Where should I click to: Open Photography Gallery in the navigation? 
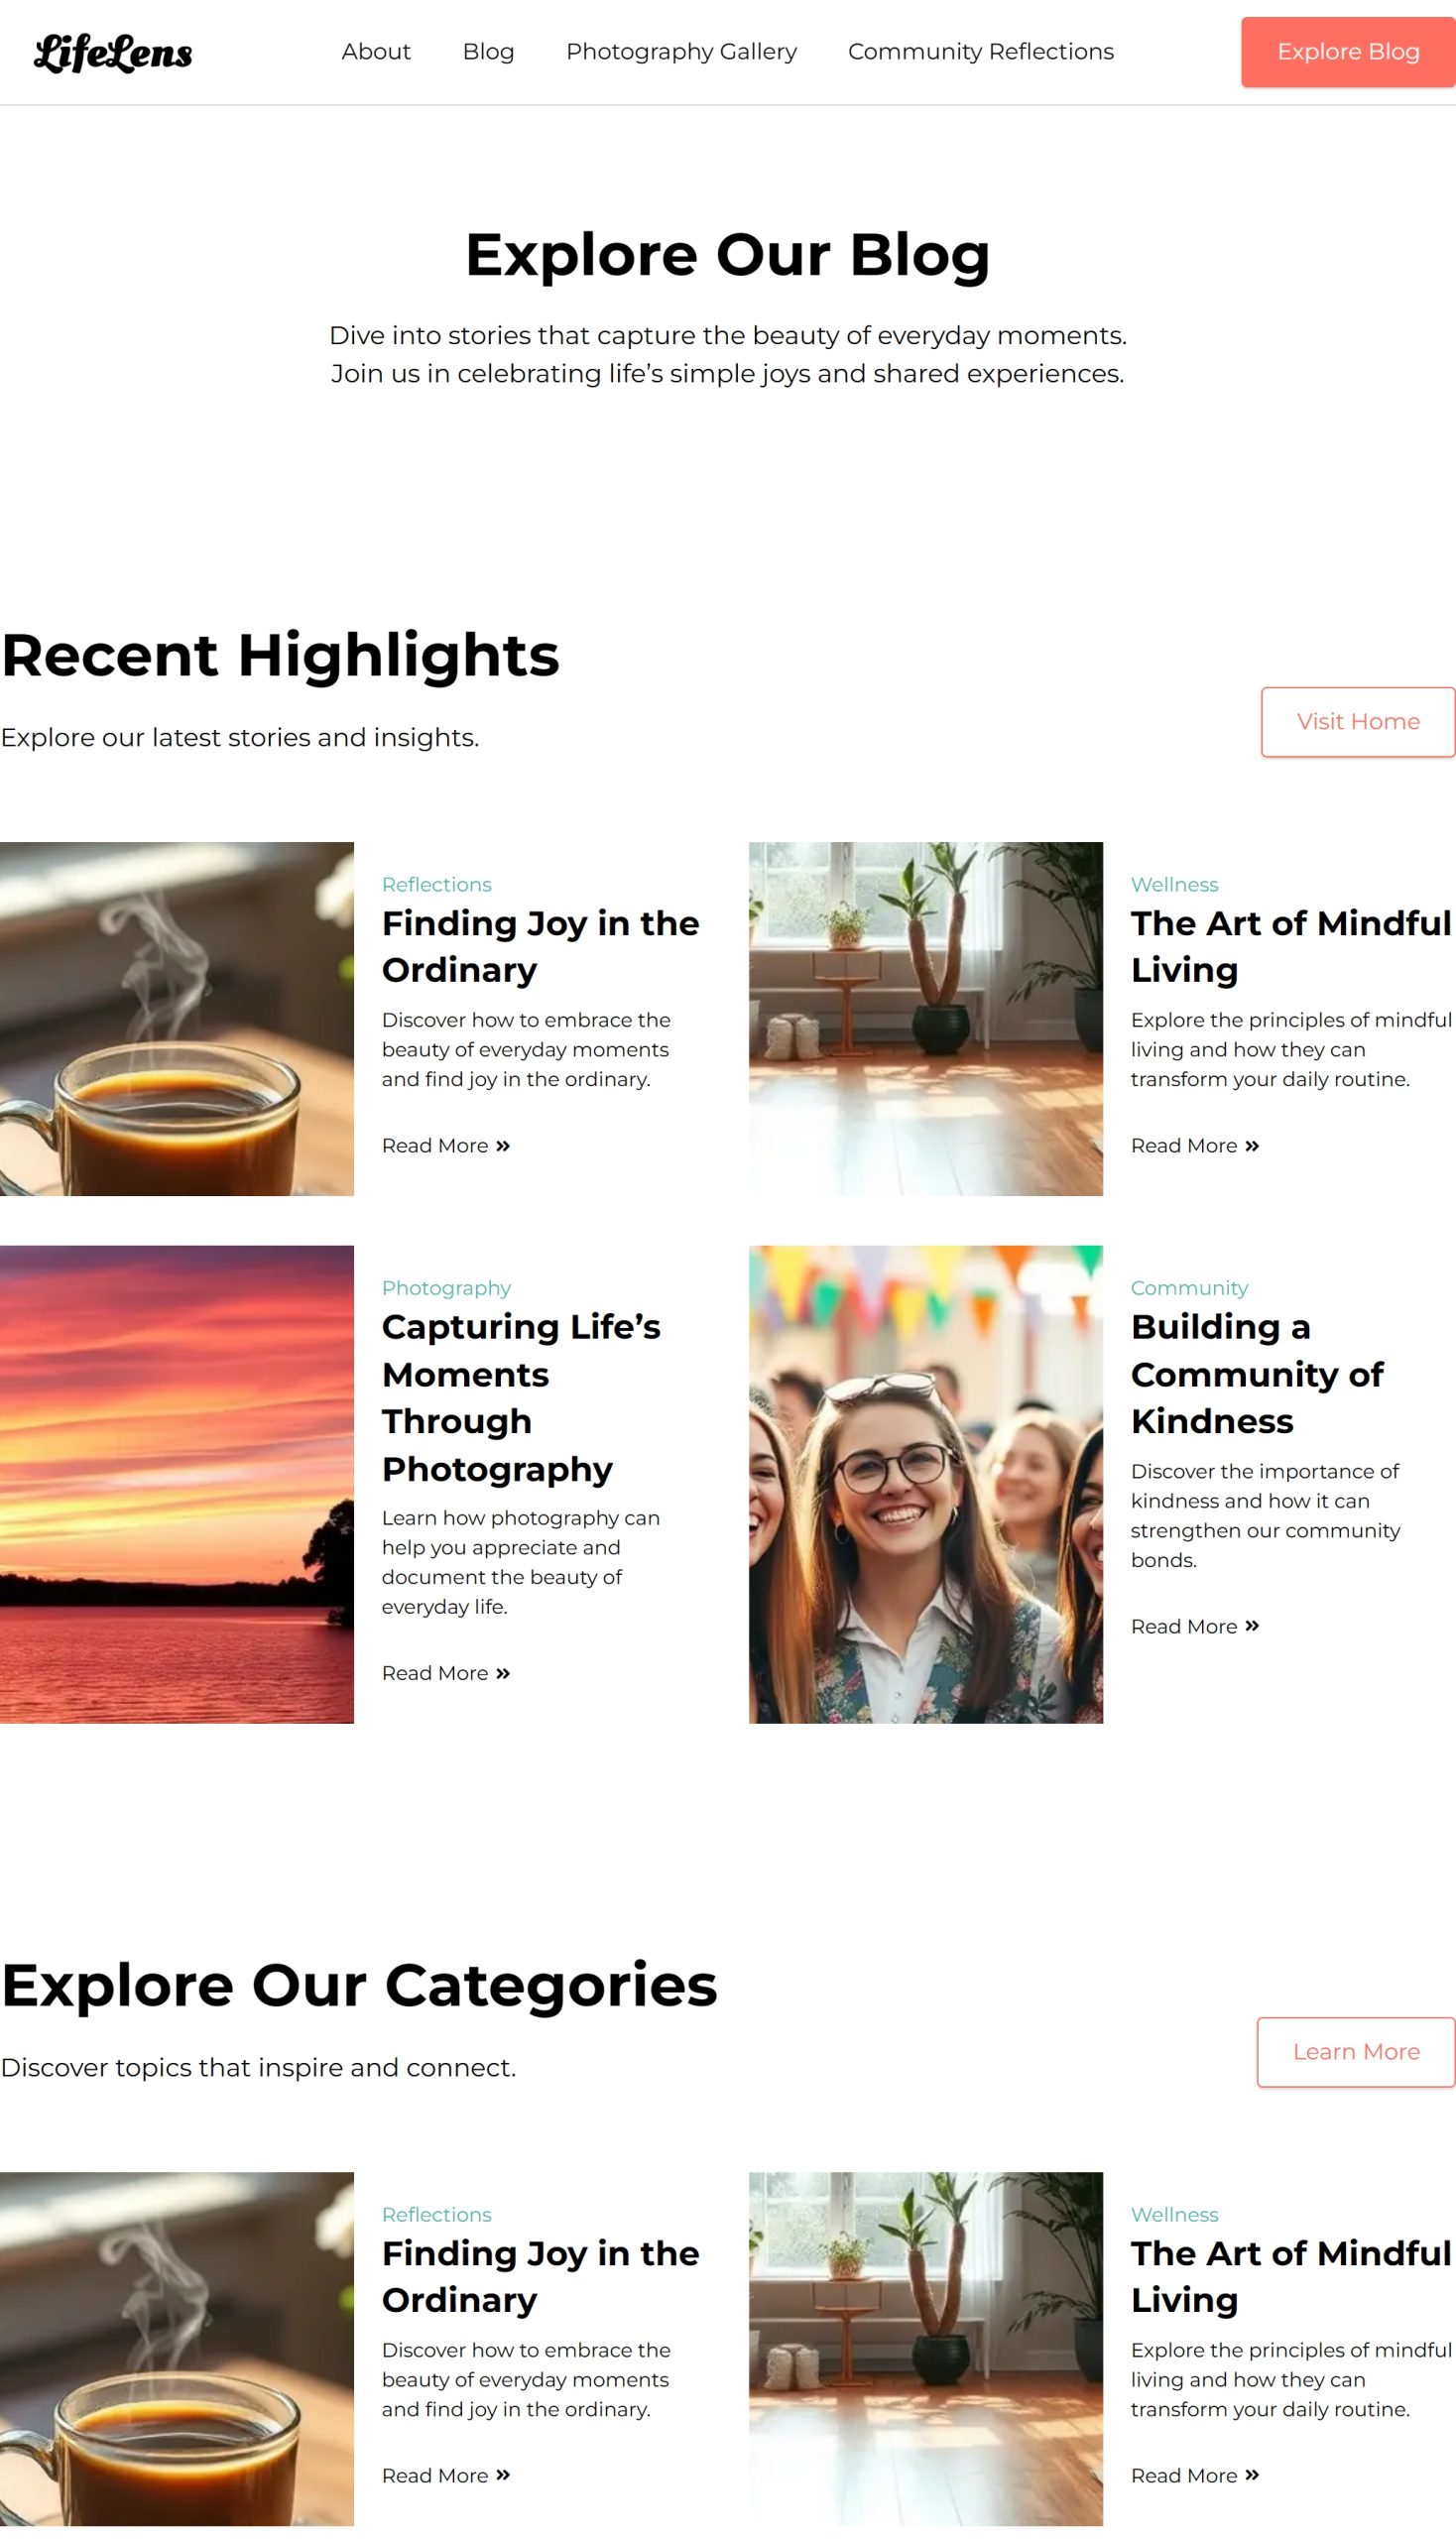[x=681, y=52]
